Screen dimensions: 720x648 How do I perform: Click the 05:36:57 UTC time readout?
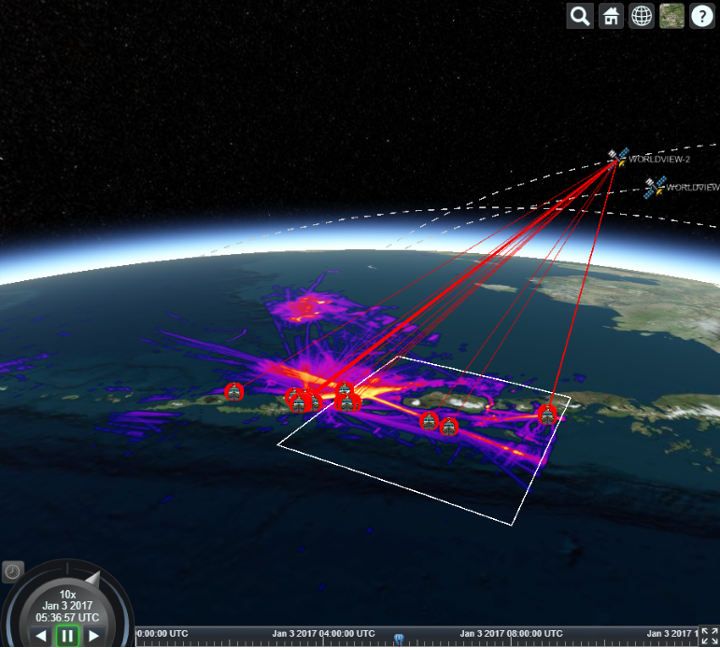click(68, 617)
